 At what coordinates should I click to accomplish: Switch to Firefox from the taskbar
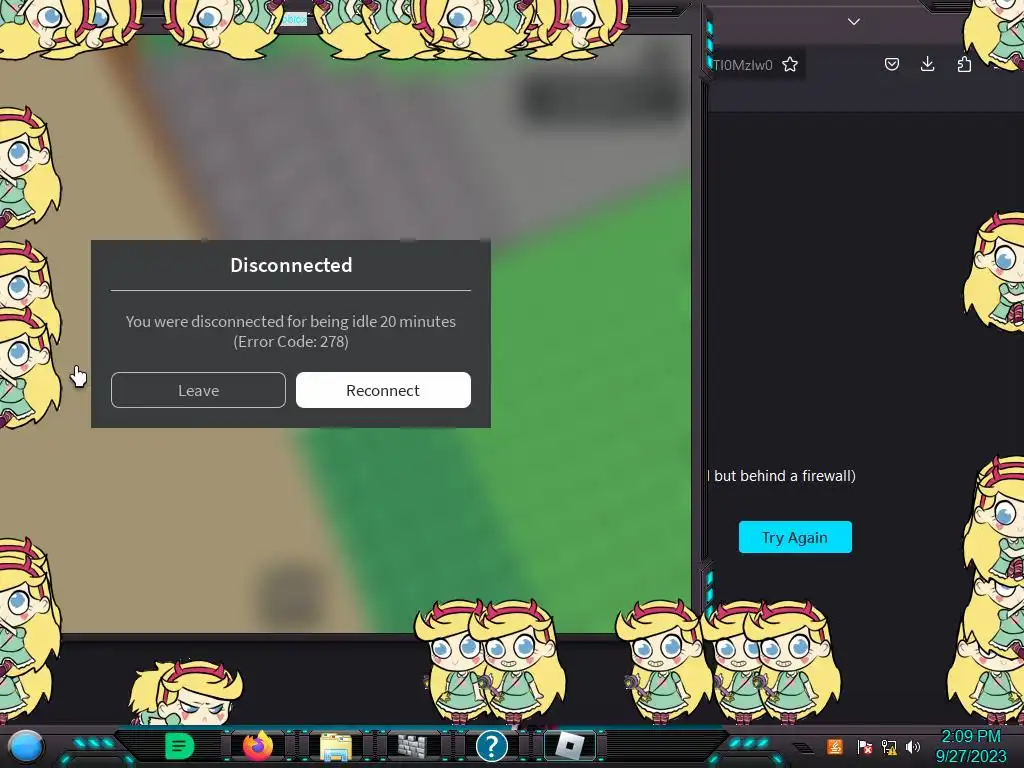pyautogui.click(x=257, y=745)
